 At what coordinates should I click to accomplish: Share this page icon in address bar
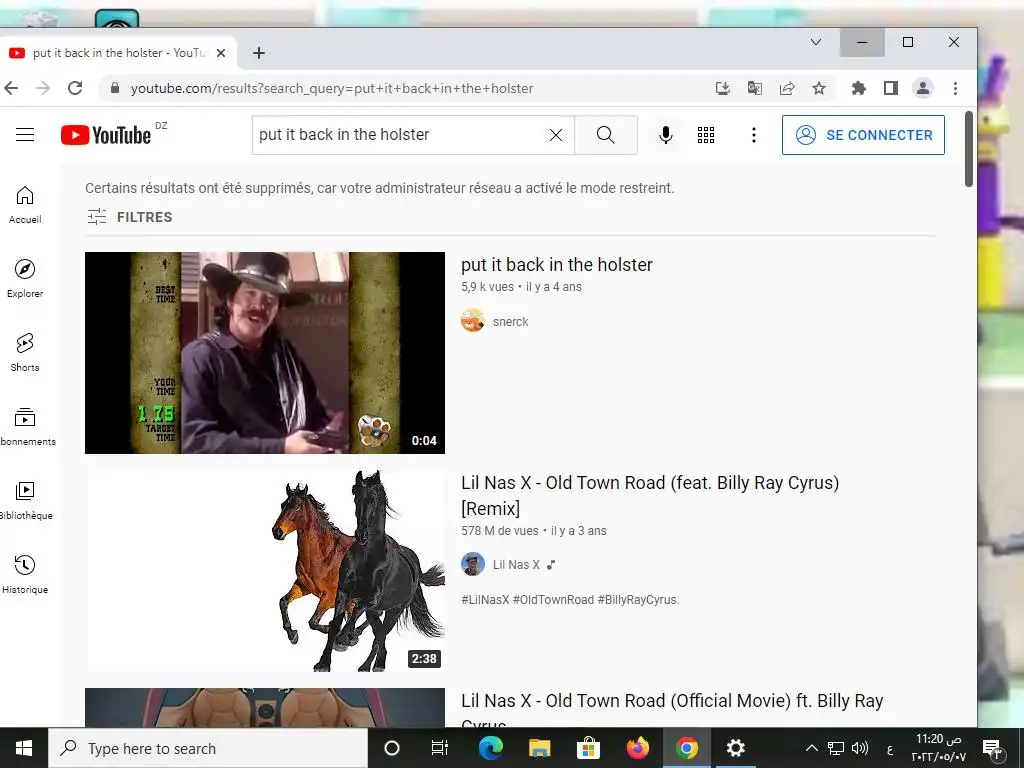point(787,88)
